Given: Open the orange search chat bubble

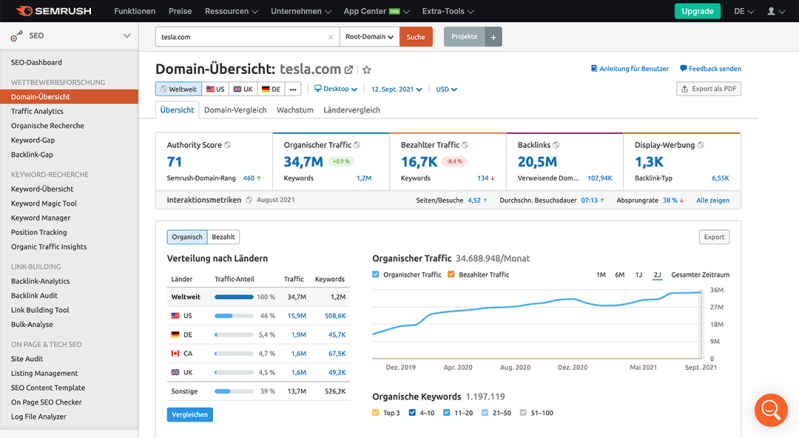Looking at the screenshot, I should click(771, 409).
